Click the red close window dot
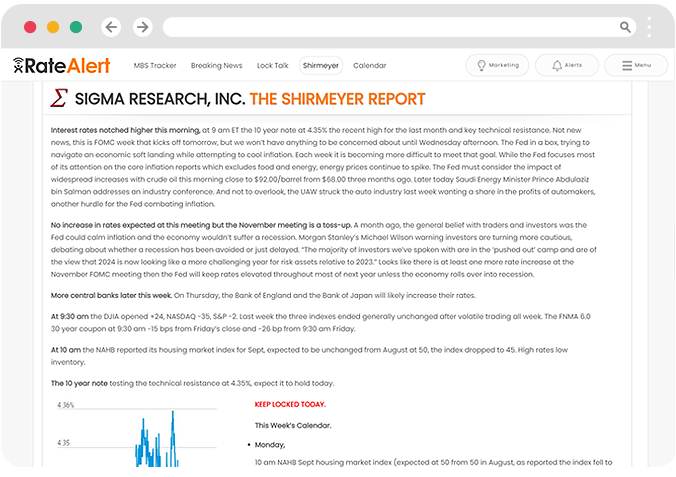The width and height of the screenshot is (676, 477). (30, 27)
